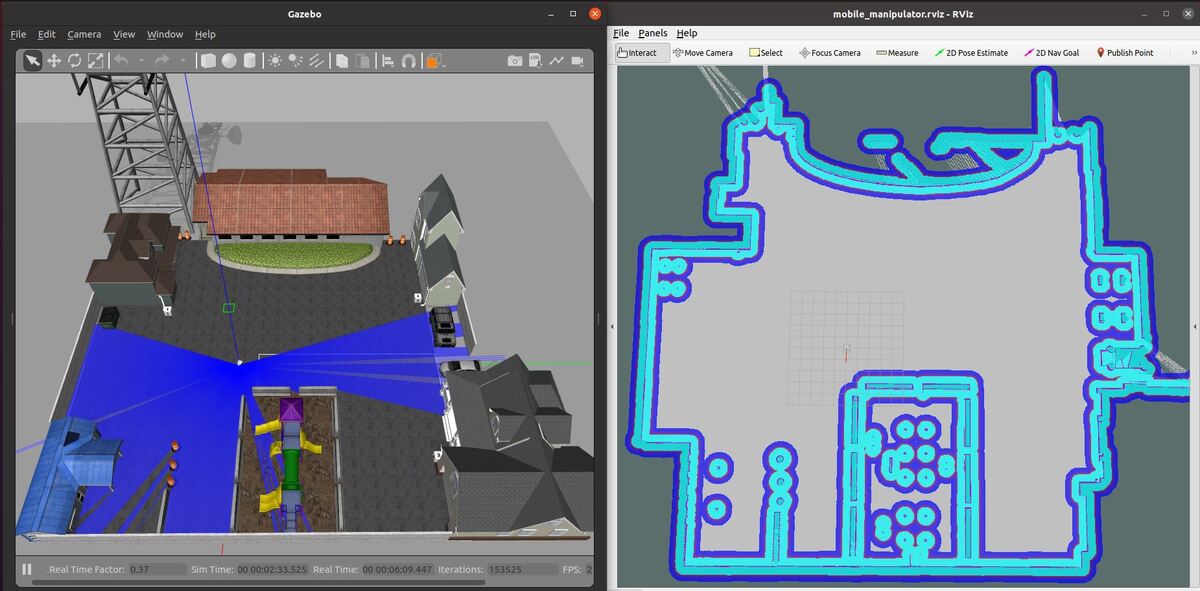Capture a screenshot with the camera icon
Viewport: 1200px width, 591px height.
click(513, 60)
